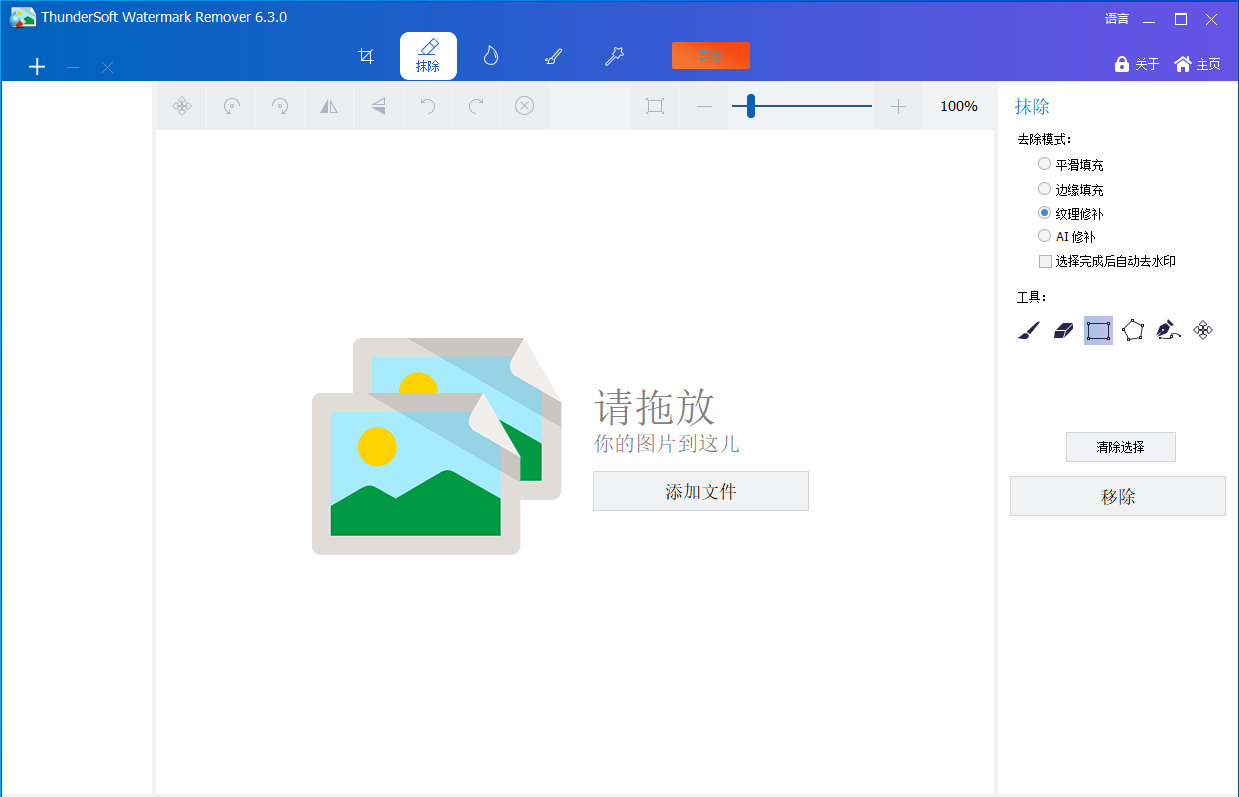Select AI 修补 removal mode
Screen dimensions: 1239x797
click(x=1066, y=237)
